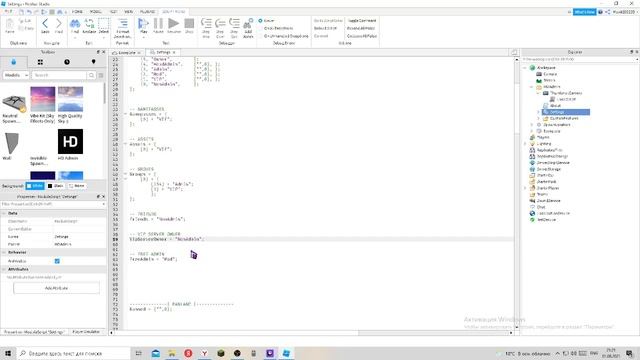Click the Add Attribute button
Viewport: 640px width, 360px height.
click(x=56, y=288)
